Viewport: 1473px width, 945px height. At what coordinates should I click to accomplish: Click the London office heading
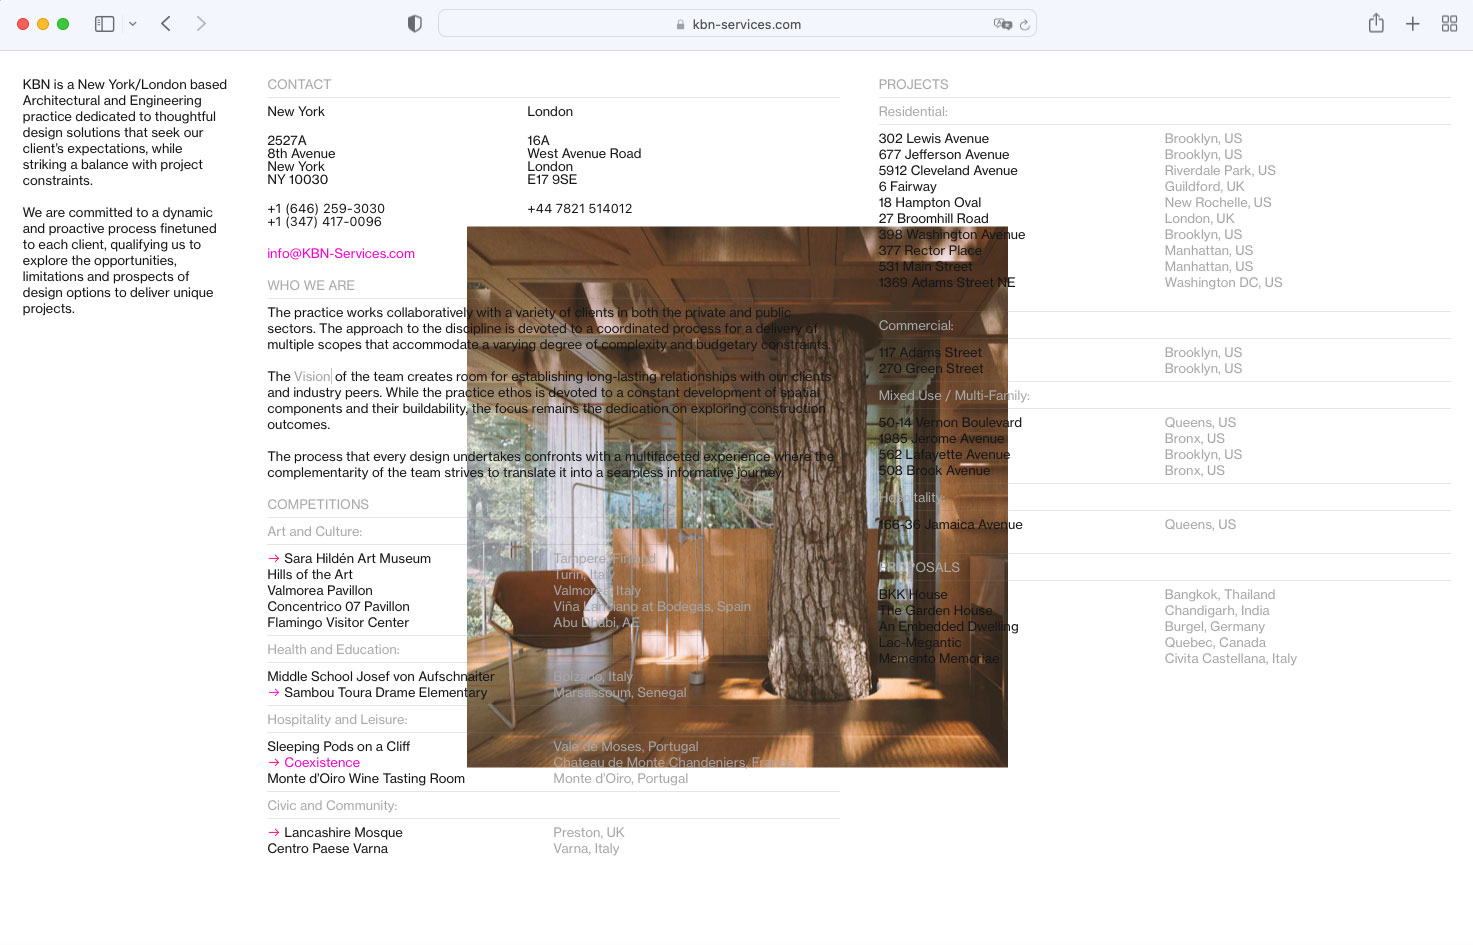pos(550,112)
